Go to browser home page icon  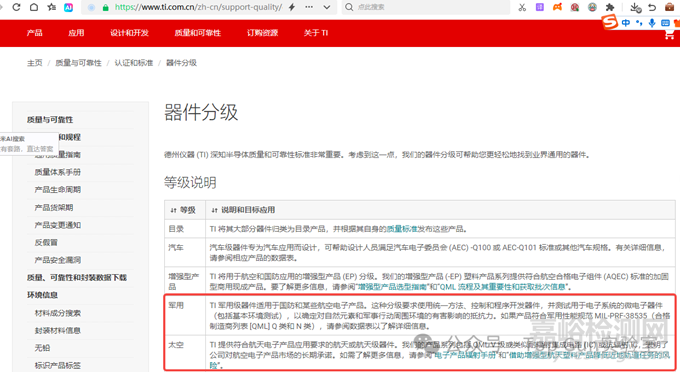[x=34, y=7]
